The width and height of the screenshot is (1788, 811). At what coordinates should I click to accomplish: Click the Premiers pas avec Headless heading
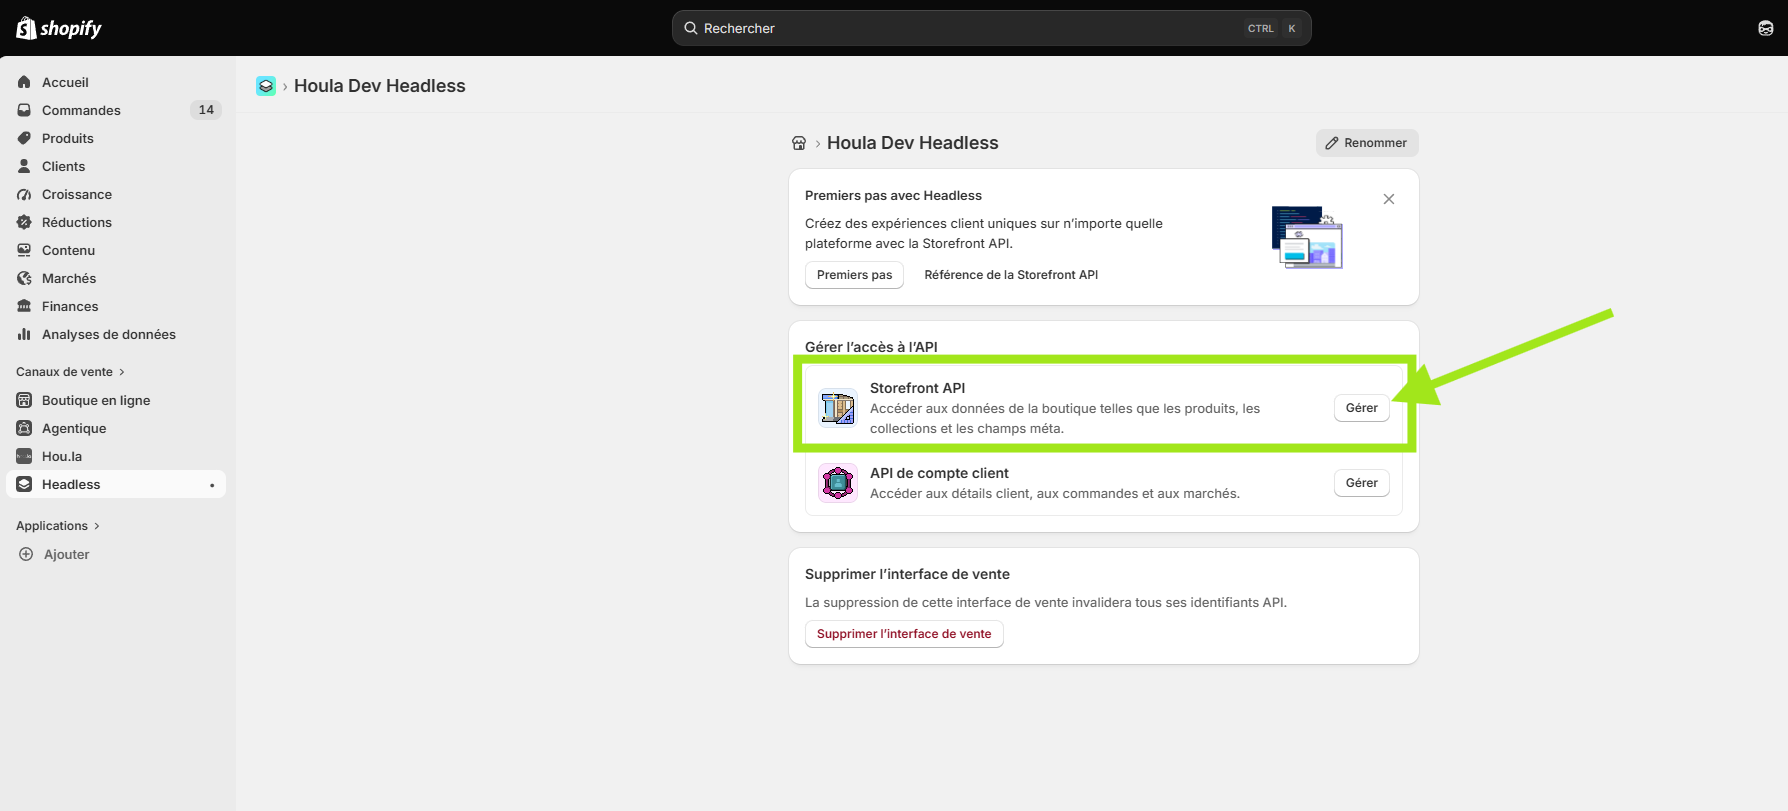click(893, 195)
